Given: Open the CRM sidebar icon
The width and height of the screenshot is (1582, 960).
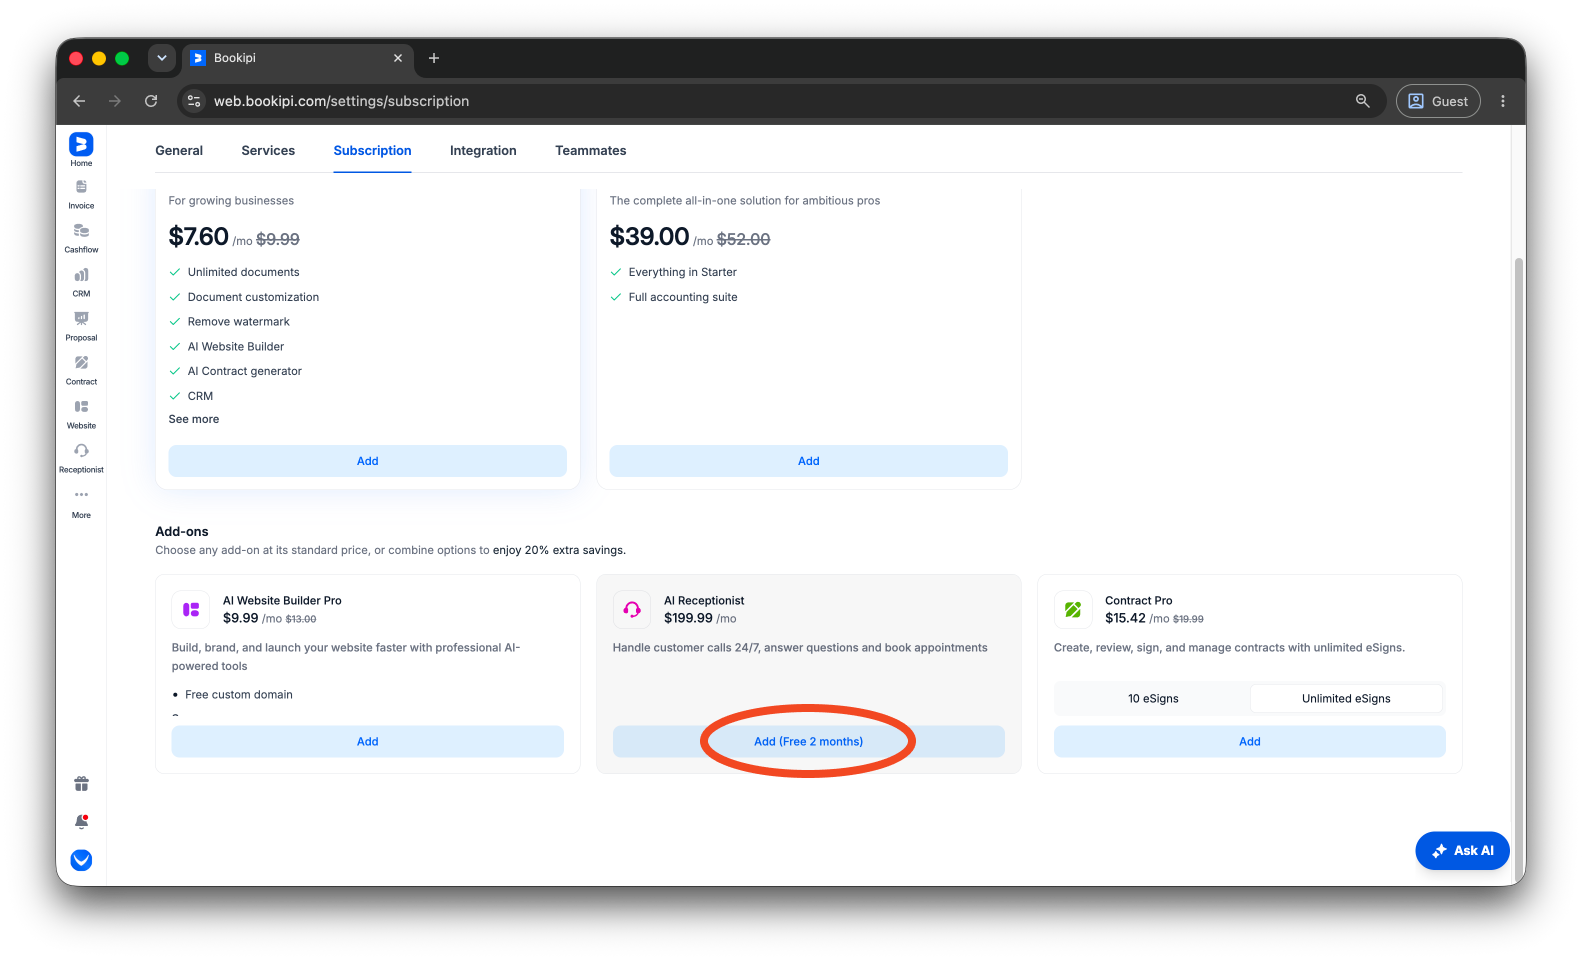Looking at the screenshot, I should [x=81, y=282].
